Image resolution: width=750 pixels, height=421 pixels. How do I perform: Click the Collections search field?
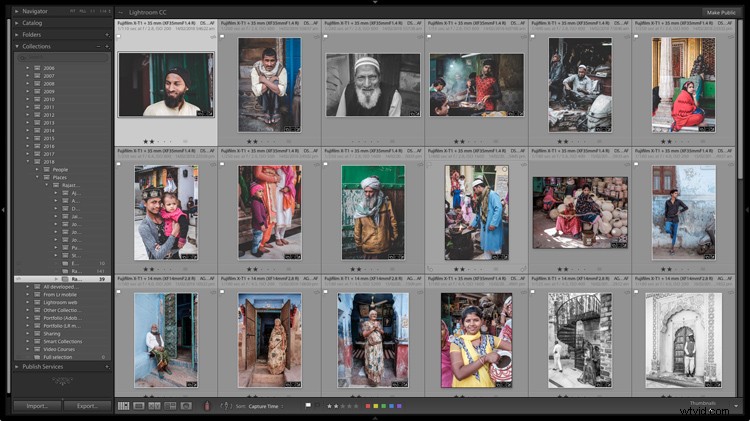(x=63, y=57)
